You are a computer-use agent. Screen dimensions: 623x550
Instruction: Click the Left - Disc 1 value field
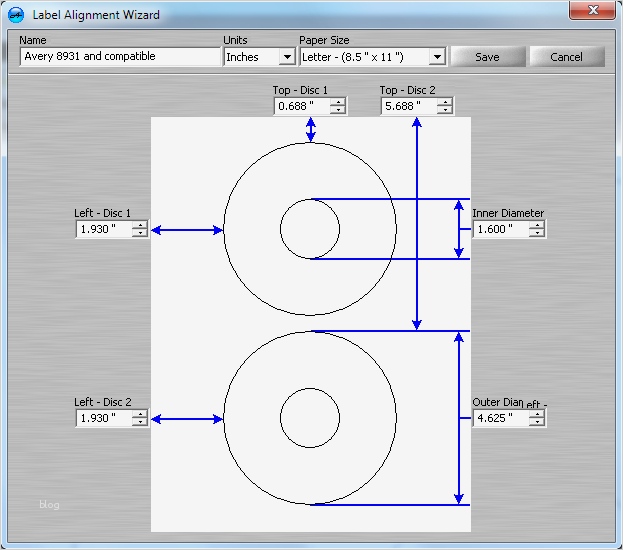(x=104, y=229)
